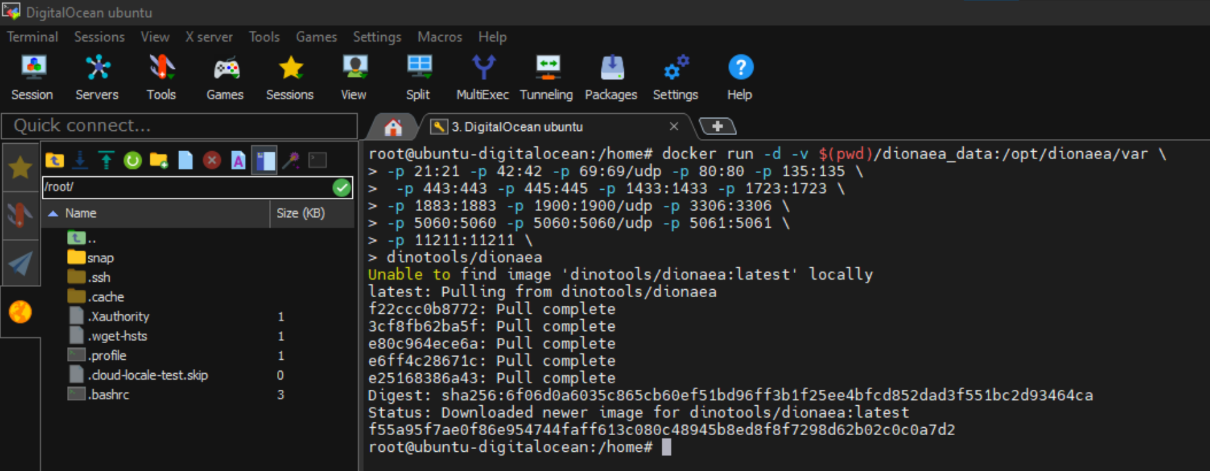Delete selected file with red X icon
1210x471 pixels.
coord(212,160)
